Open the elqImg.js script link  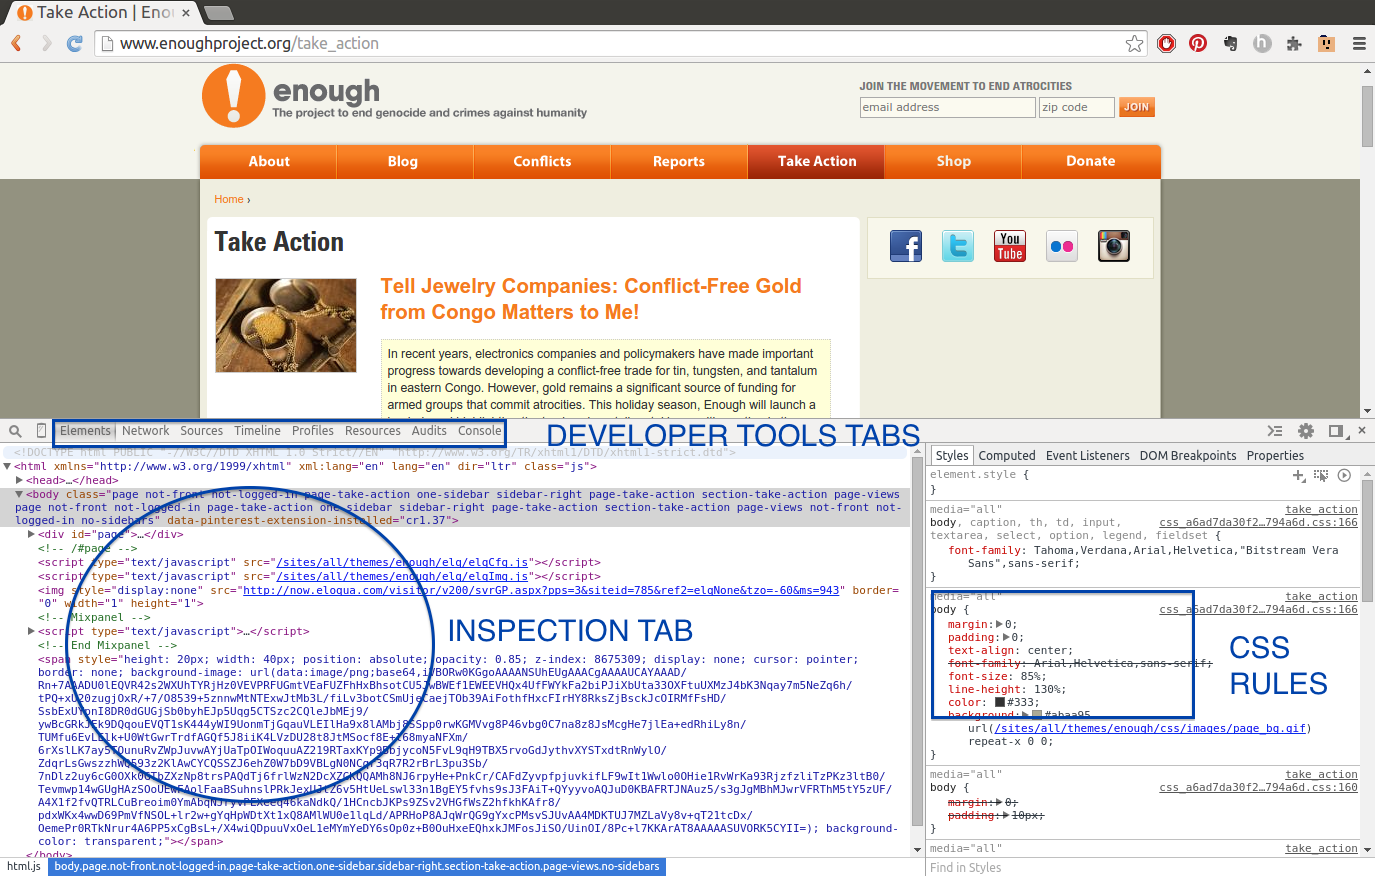click(x=403, y=577)
